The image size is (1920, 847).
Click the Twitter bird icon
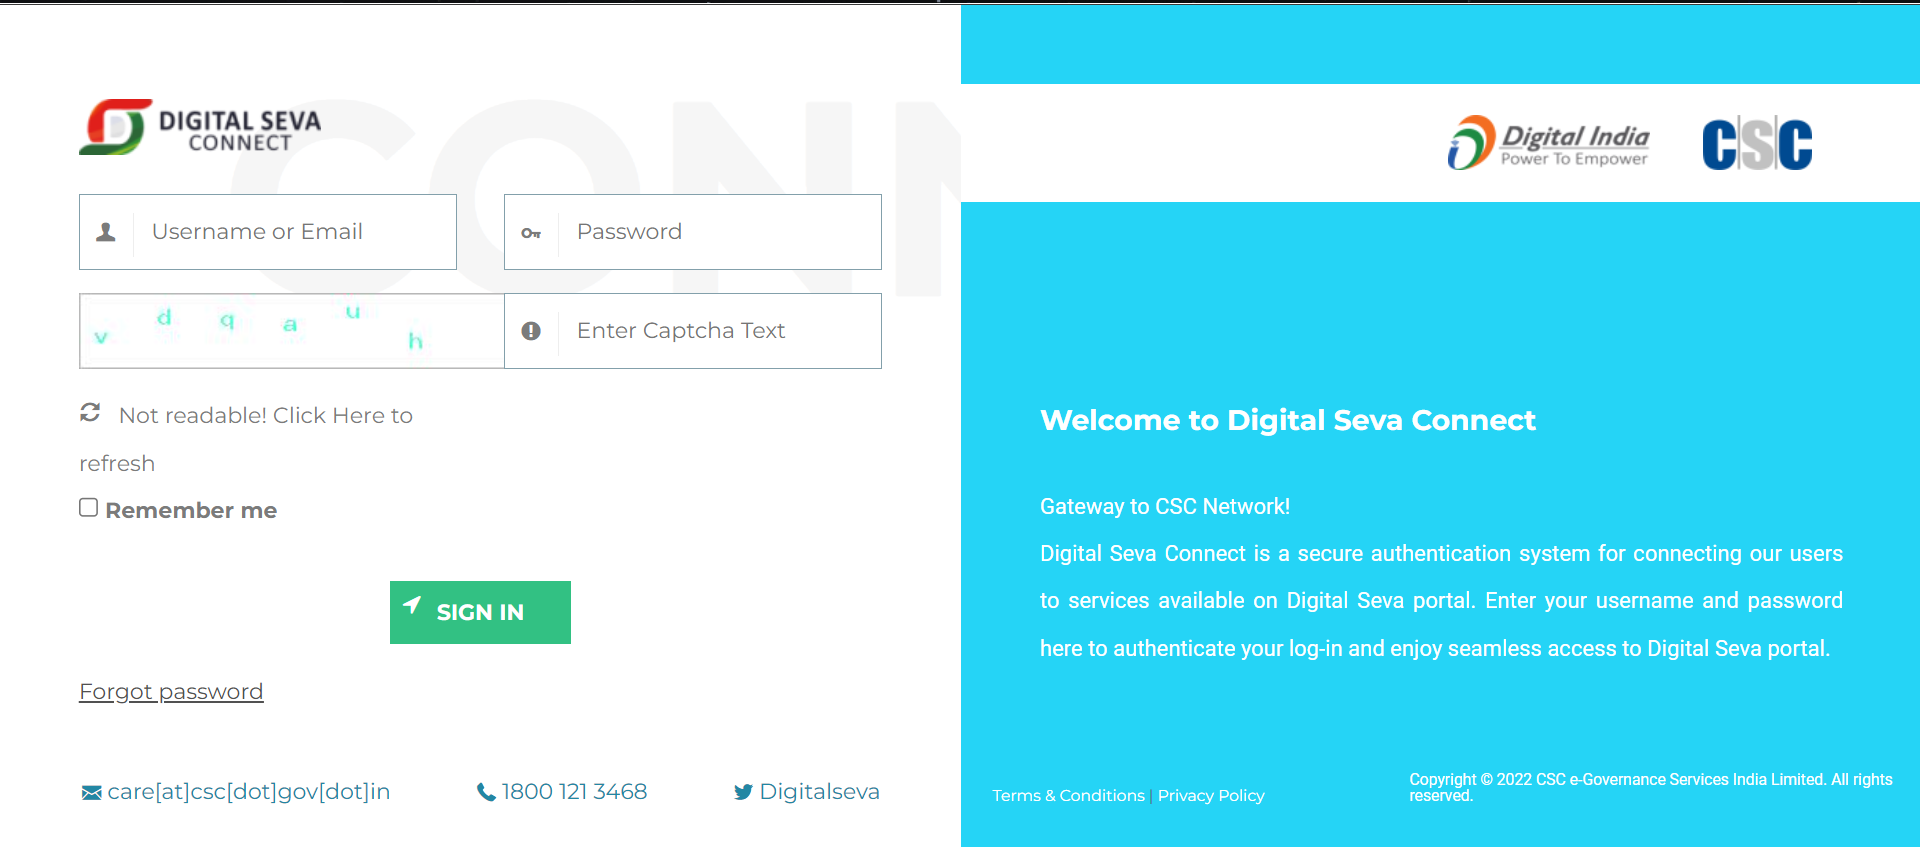point(743,793)
